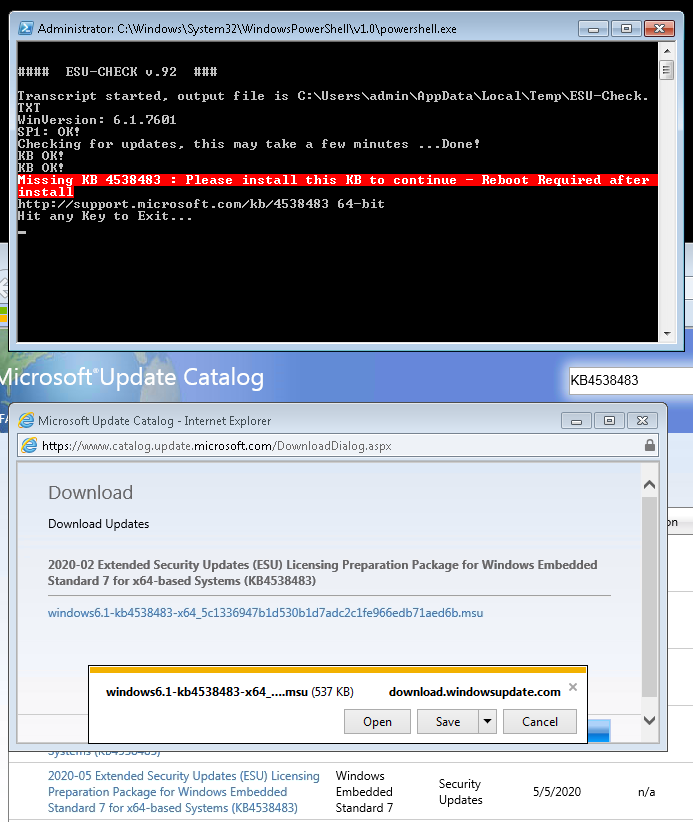
Task: Click the padlock security icon in address bar
Action: coord(649,446)
